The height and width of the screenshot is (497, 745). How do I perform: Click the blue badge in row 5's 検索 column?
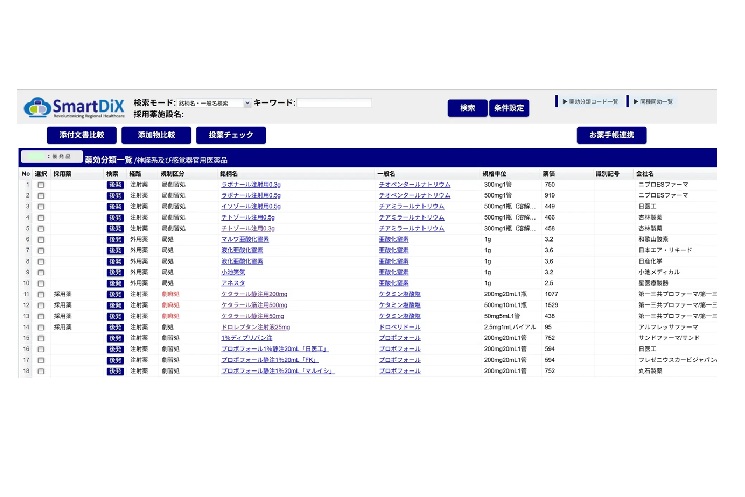115,229
